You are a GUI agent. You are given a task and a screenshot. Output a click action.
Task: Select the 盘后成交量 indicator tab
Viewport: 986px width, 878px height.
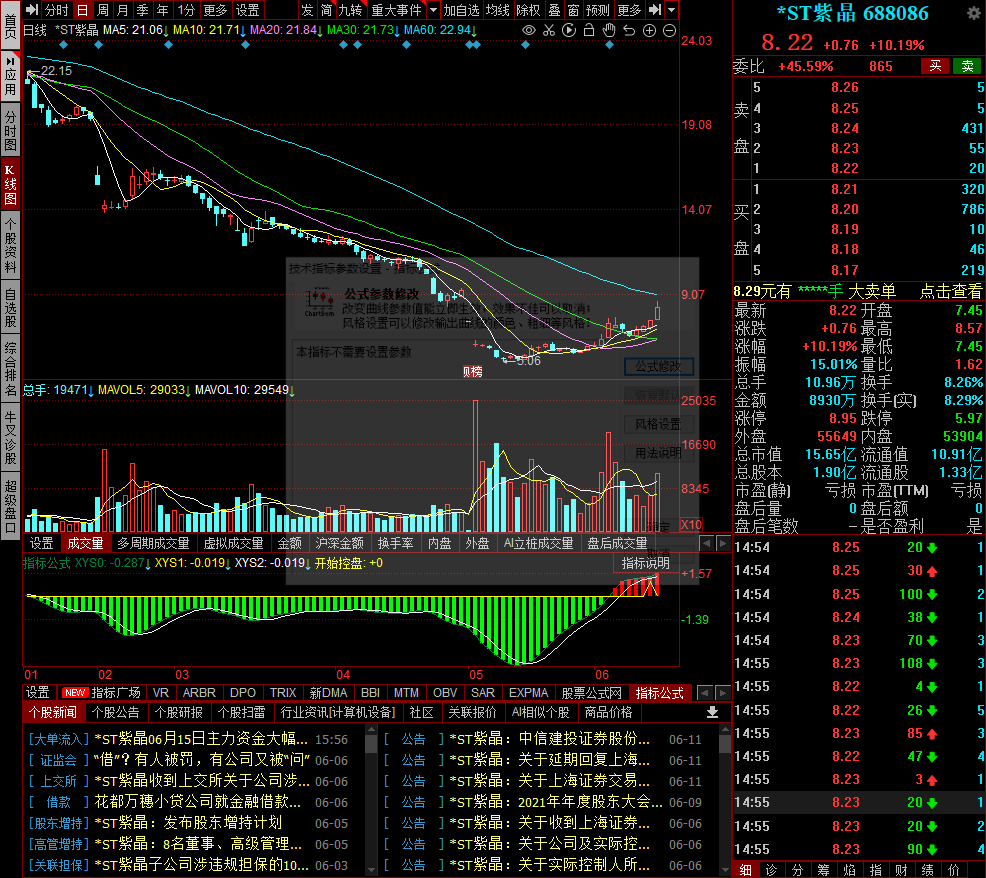[617, 543]
